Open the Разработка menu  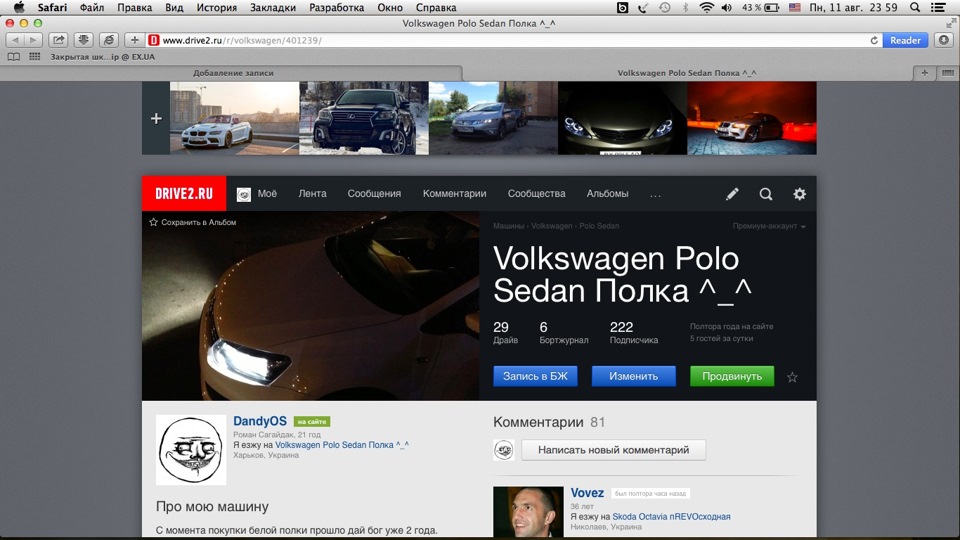(x=337, y=7)
